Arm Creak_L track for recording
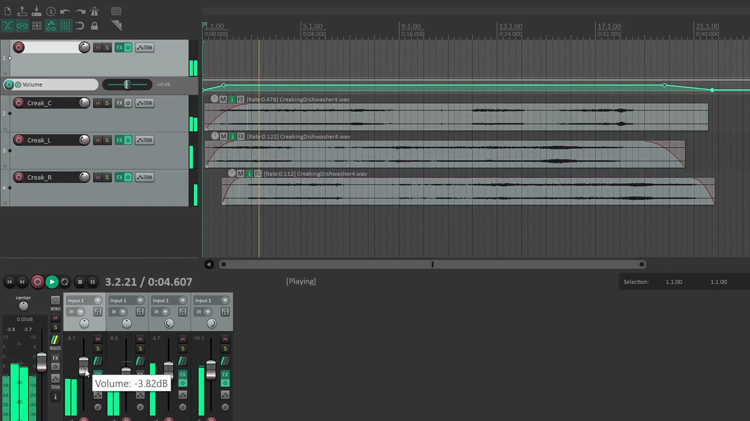 click(19, 140)
